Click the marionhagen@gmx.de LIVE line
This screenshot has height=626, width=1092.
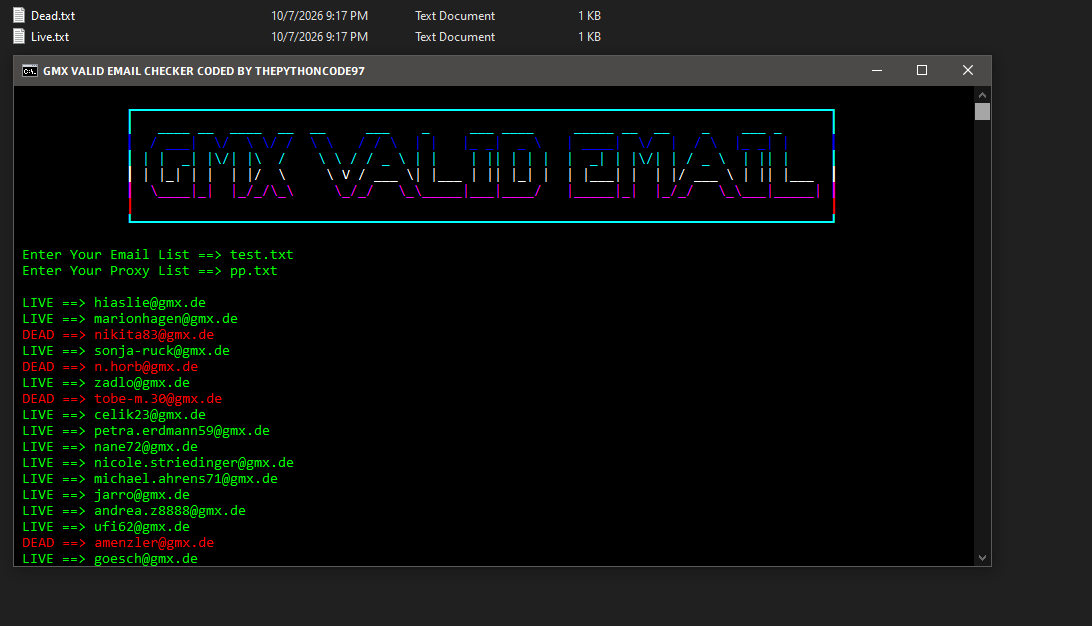point(130,318)
